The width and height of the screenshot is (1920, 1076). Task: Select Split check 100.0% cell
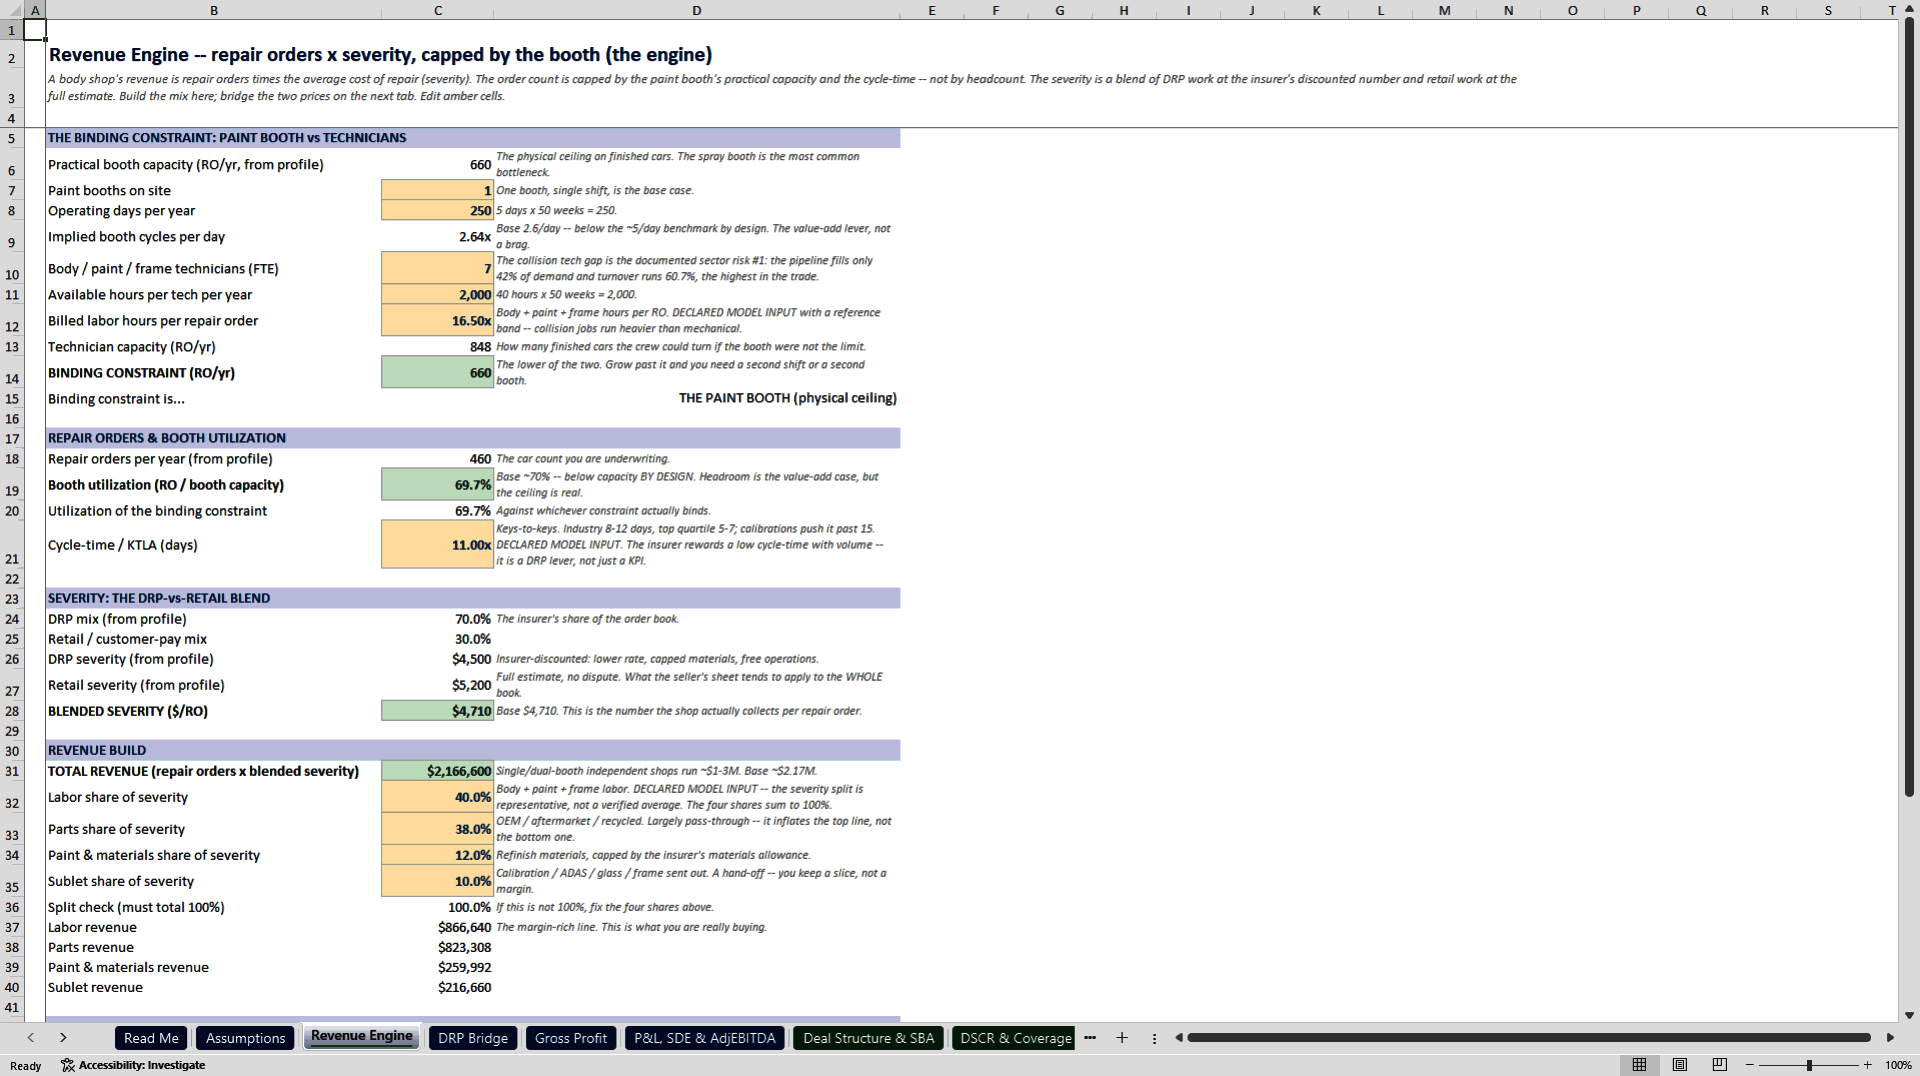tap(438, 907)
